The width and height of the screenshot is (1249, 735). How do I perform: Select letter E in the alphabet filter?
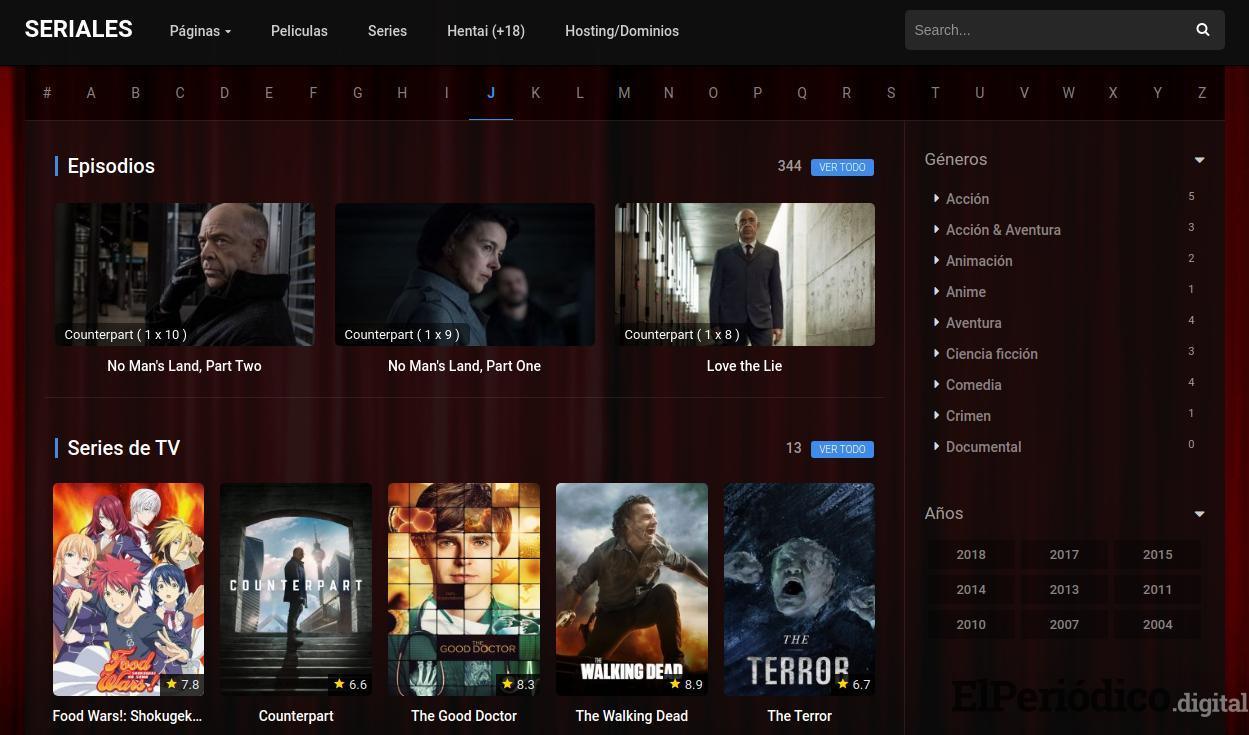(269, 93)
